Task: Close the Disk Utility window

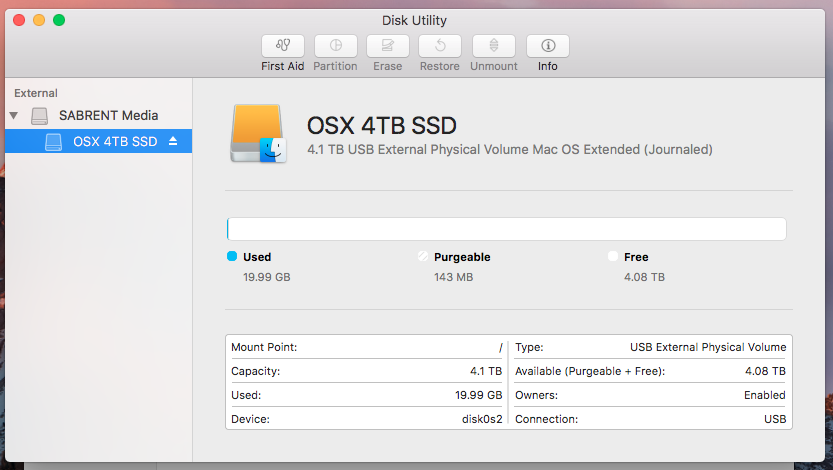Action: (19, 20)
